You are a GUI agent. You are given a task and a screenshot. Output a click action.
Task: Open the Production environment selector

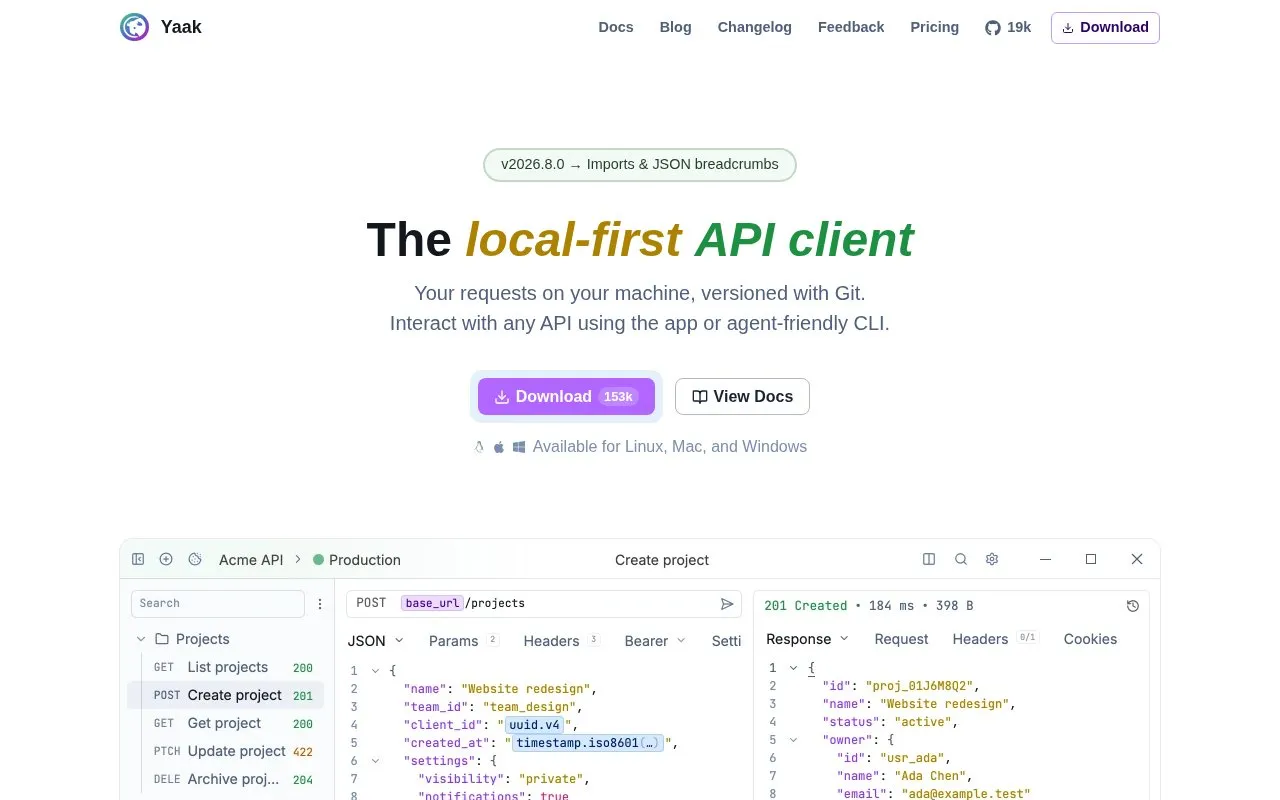pyautogui.click(x=357, y=560)
